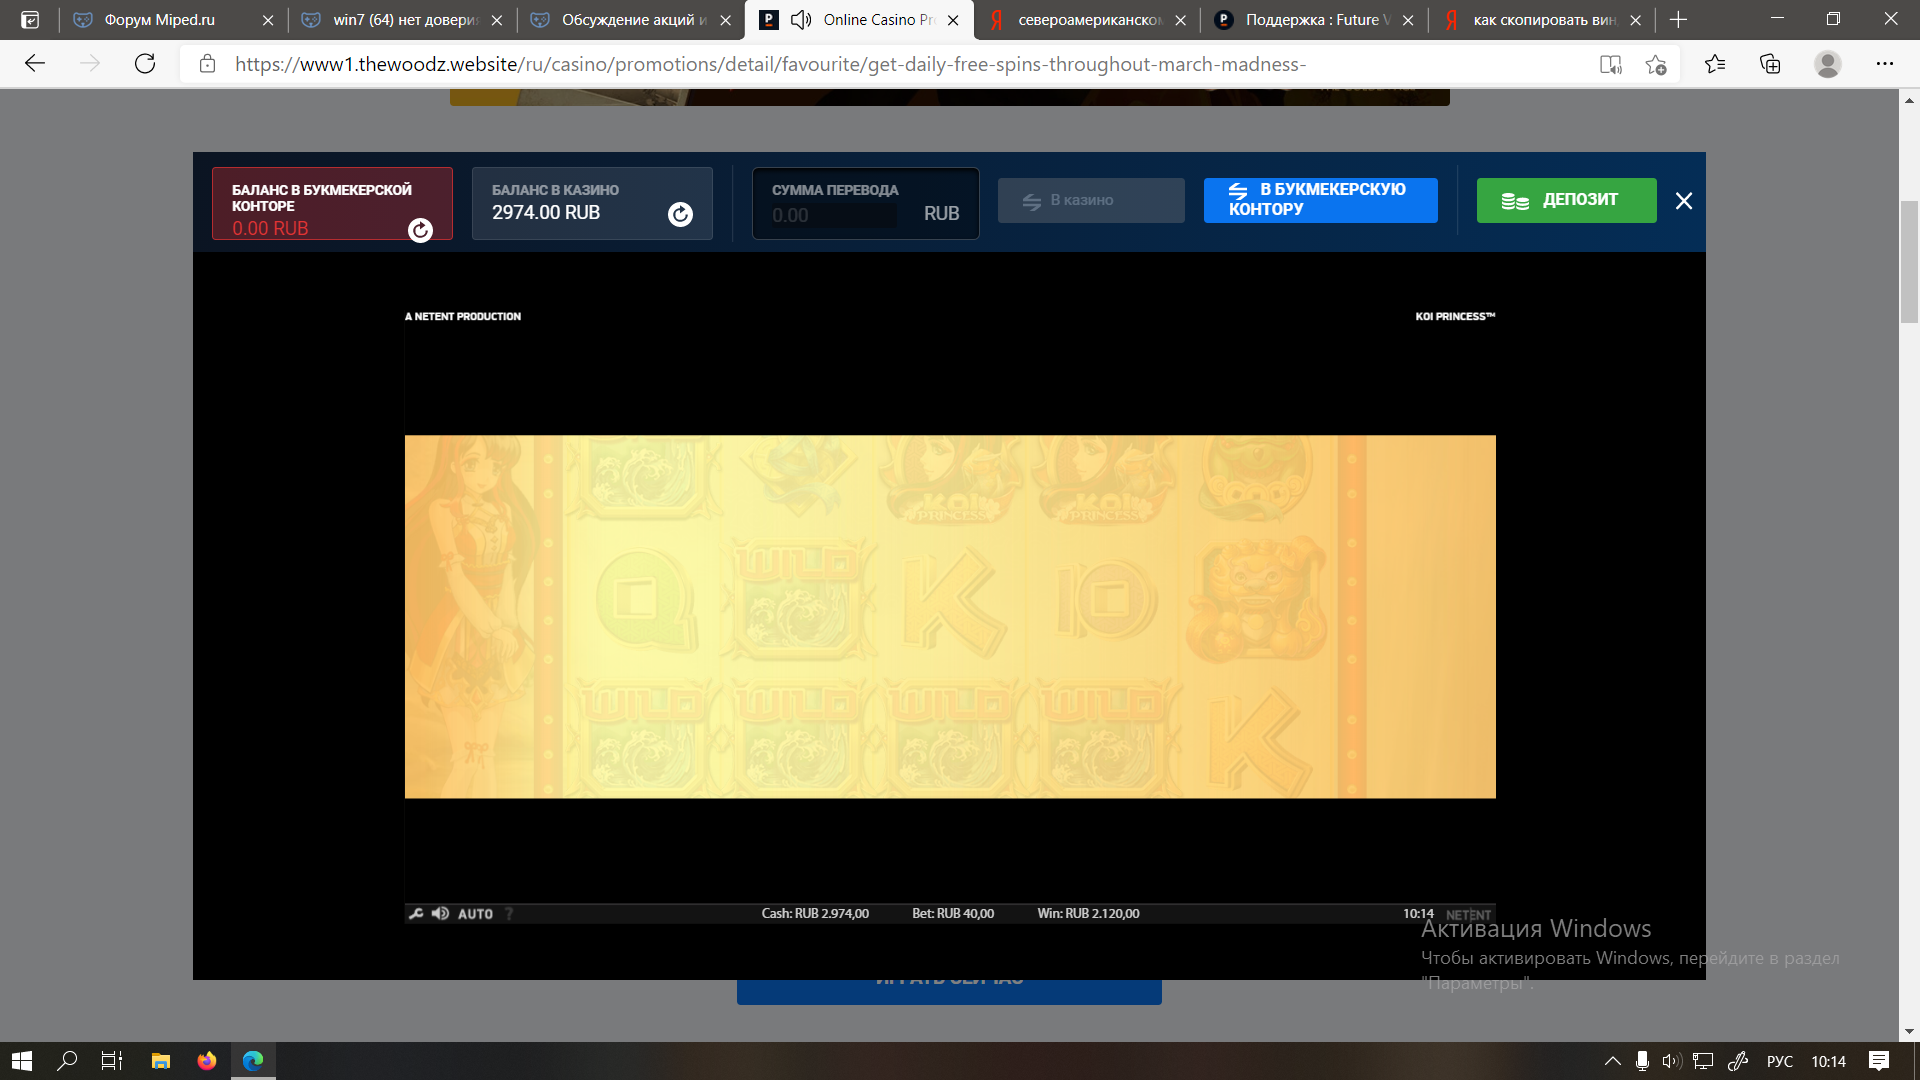Click the browser address bar URL
Image resolution: width=1920 pixels, height=1080 pixels.
tap(770, 64)
